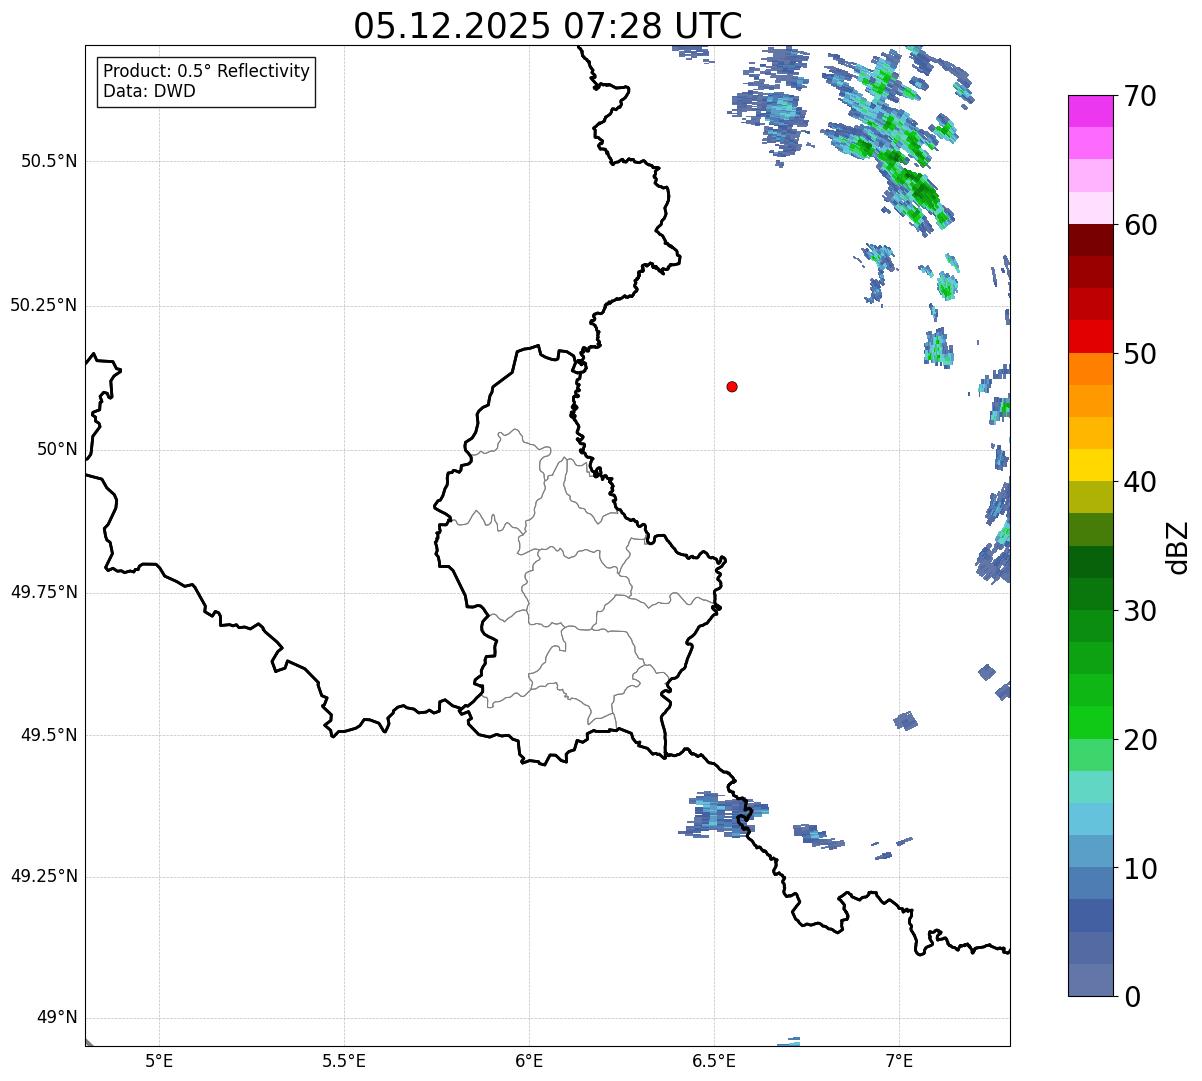Click the 49.5°N latitude label

pyautogui.click(x=49, y=735)
